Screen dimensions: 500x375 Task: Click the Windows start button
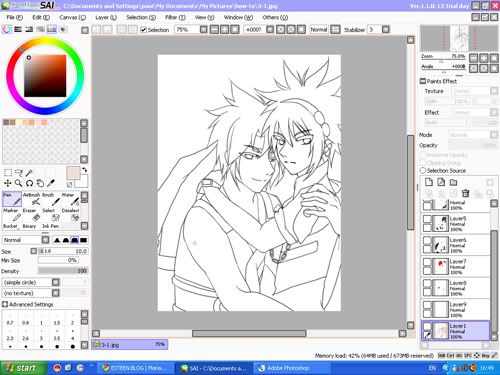click(x=23, y=368)
